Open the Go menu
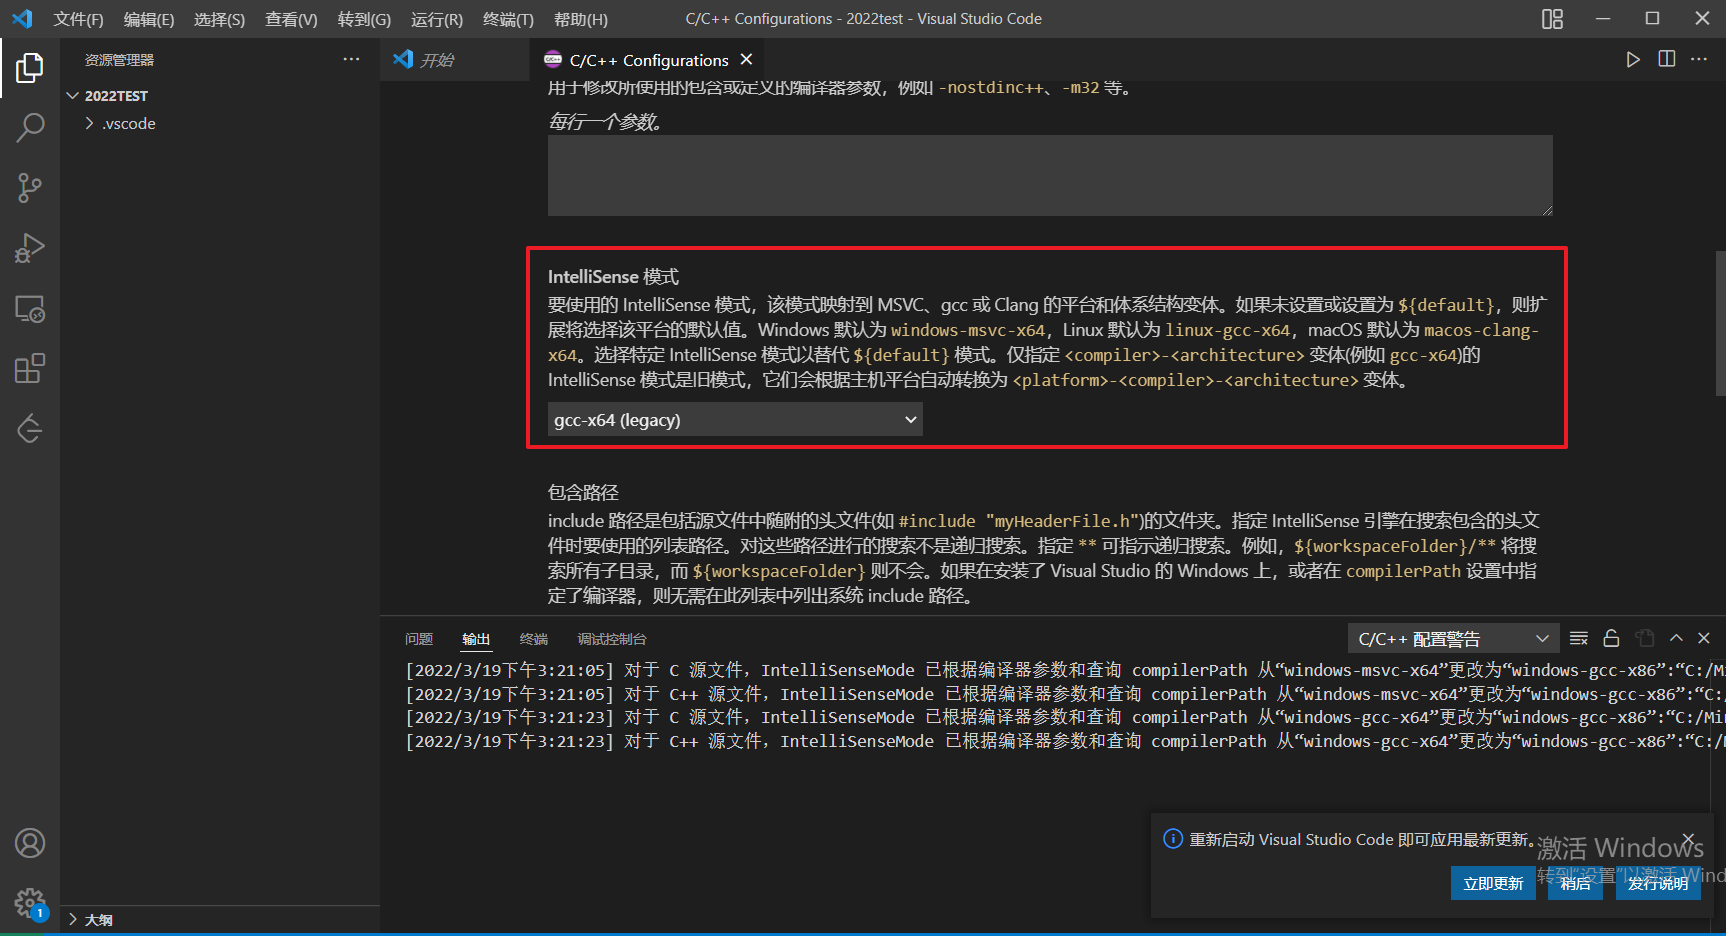Image resolution: width=1726 pixels, height=936 pixels. coord(364,19)
